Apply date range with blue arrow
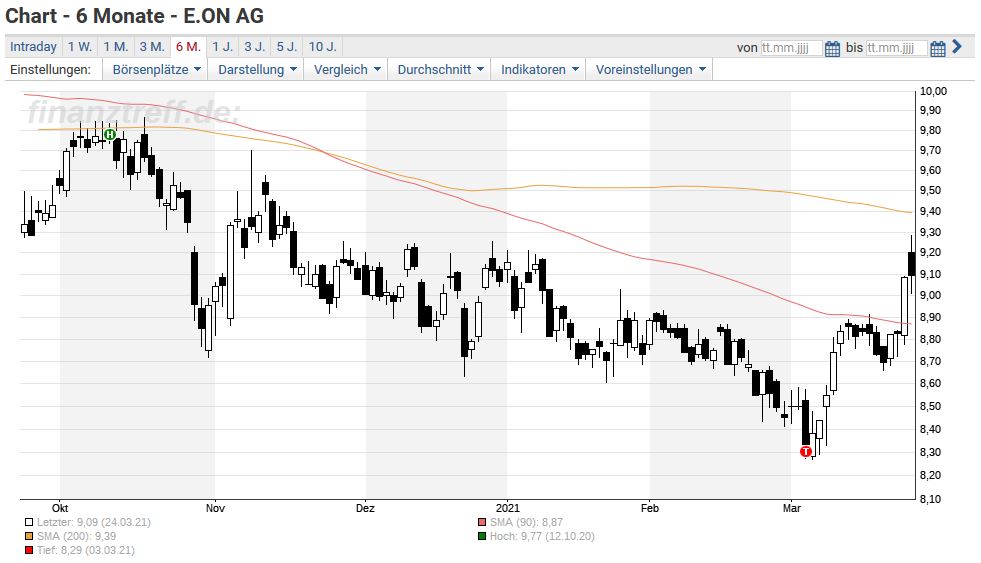Image resolution: width=981 pixels, height=563 pixels. pos(957,46)
